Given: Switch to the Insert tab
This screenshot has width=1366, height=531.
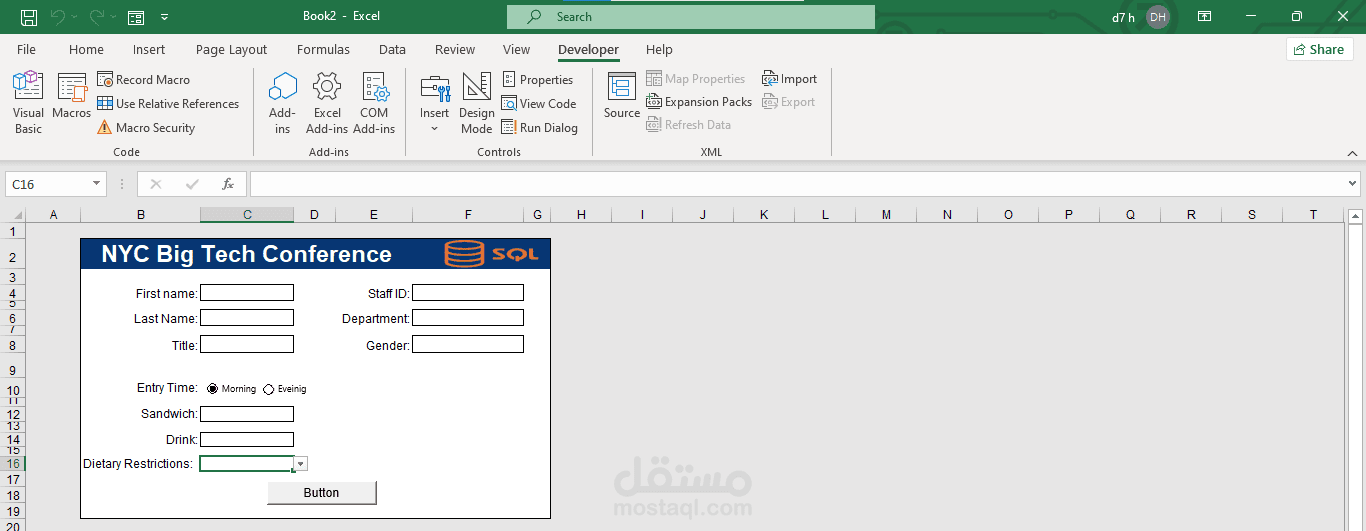Looking at the screenshot, I should pyautogui.click(x=149, y=49).
